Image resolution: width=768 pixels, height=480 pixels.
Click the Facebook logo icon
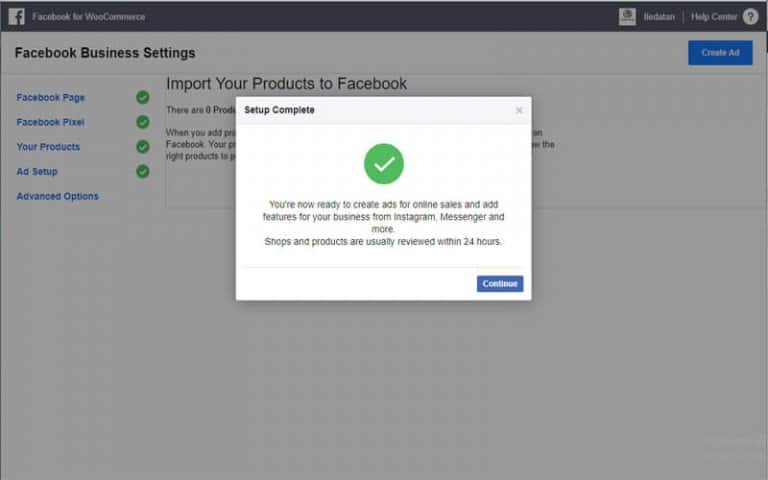coord(16,17)
